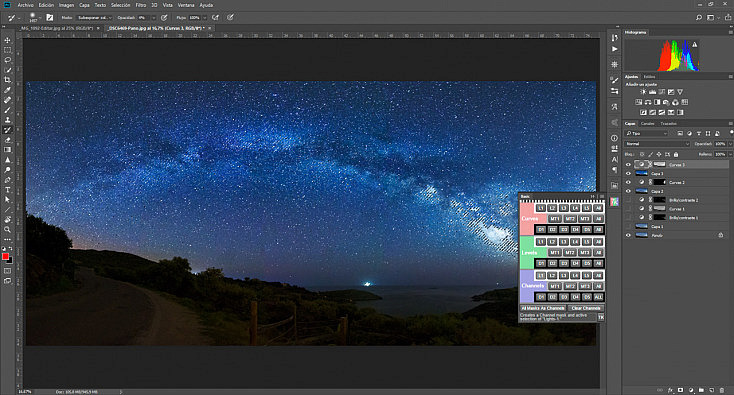This screenshot has height=395, width=734.
Task: Hide the Capa 3 layer
Action: click(628, 174)
